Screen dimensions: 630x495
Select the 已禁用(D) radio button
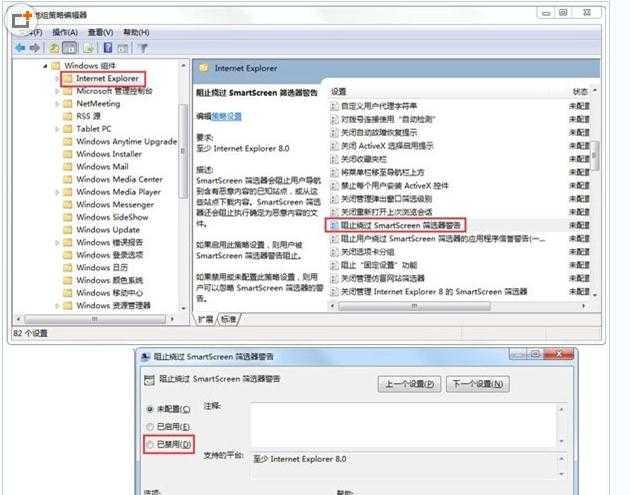150,444
